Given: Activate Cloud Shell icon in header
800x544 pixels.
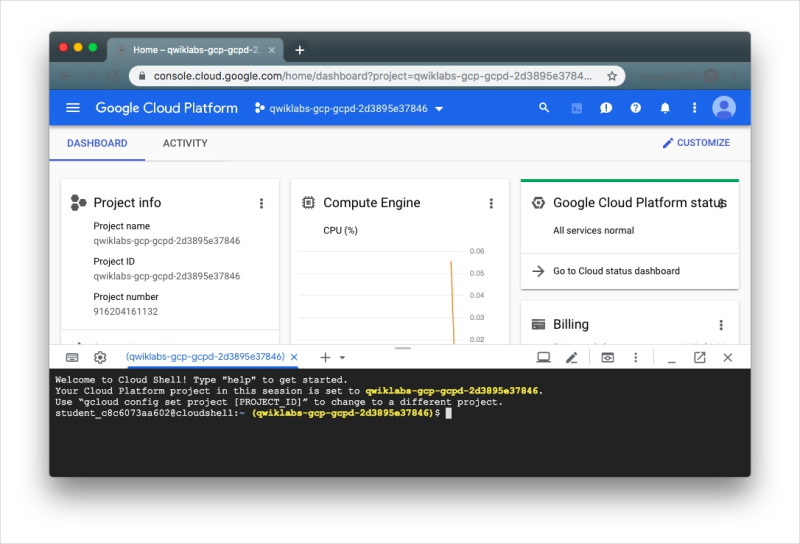Looking at the screenshot, I should coord(577,108).
